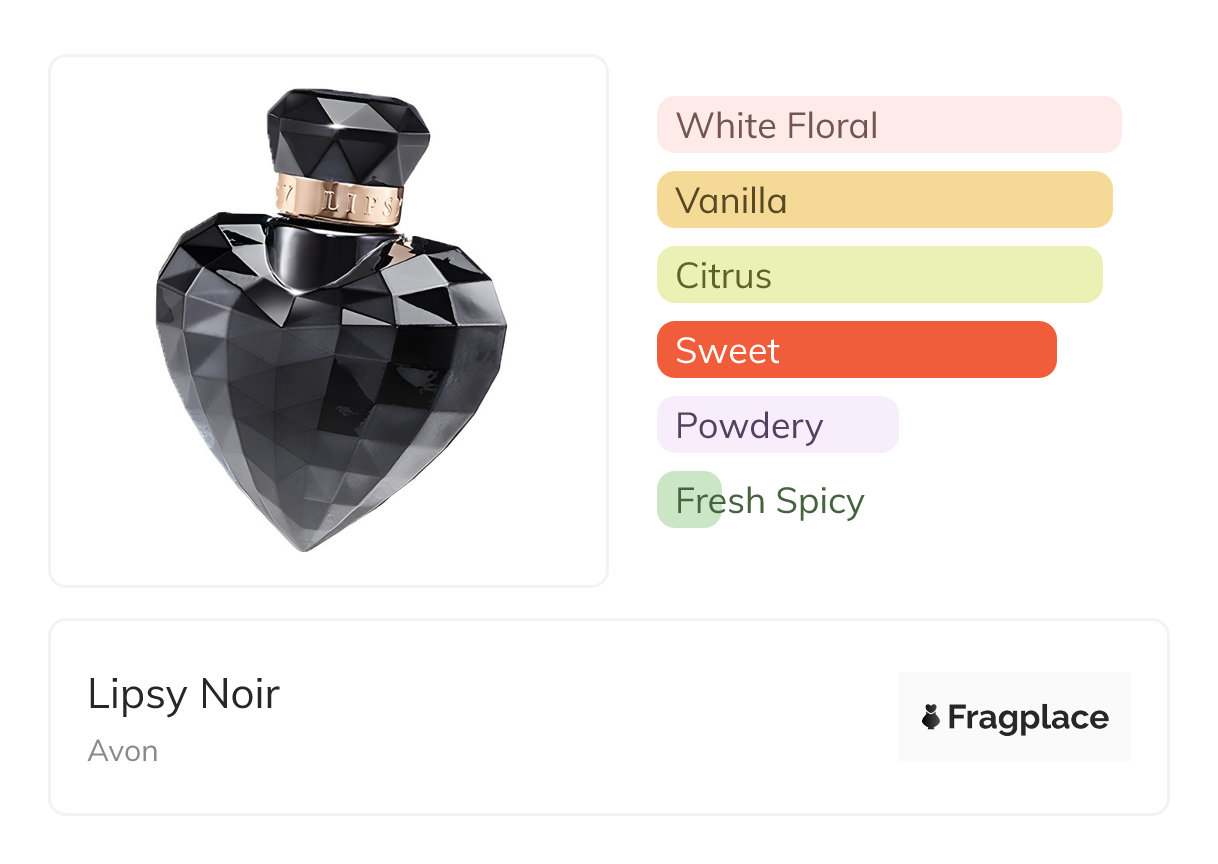Click the black faceted bottle cap

coord(348,130)
